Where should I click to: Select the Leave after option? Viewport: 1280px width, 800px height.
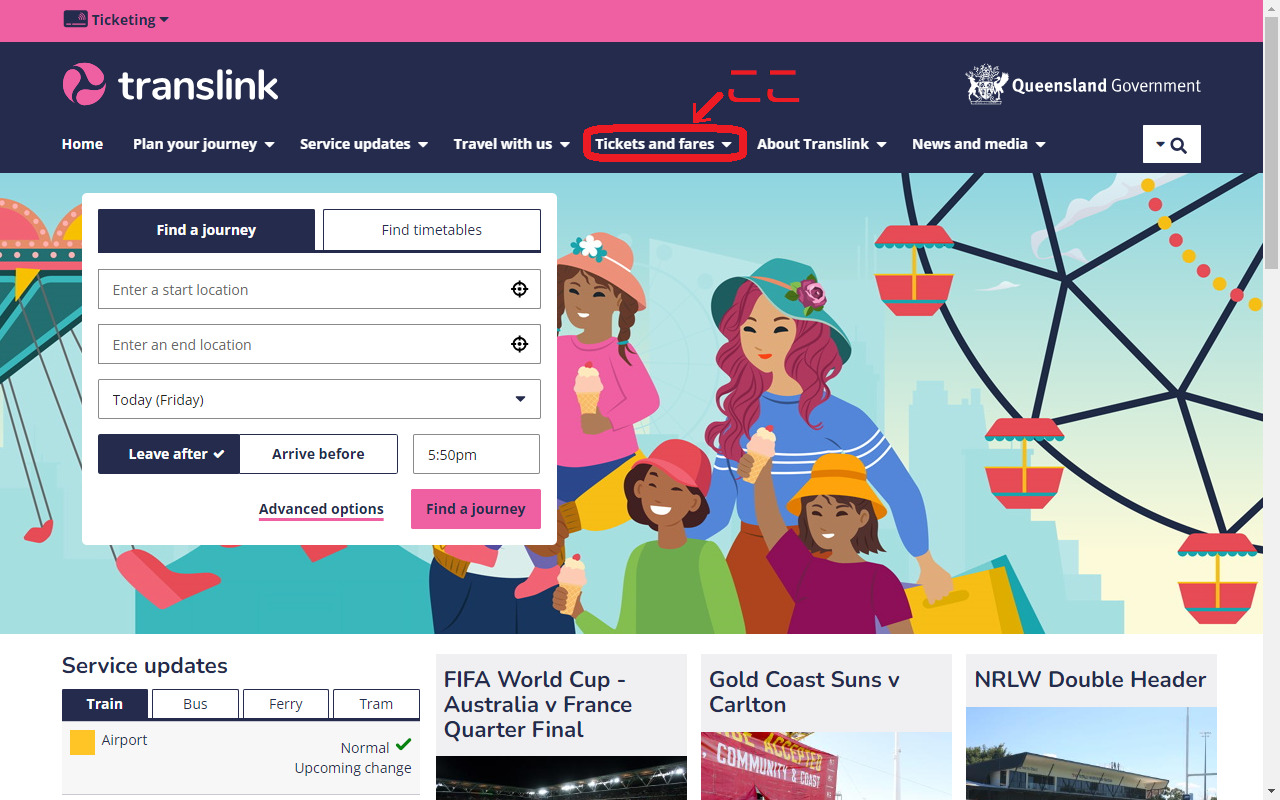(x=169, y=454)
